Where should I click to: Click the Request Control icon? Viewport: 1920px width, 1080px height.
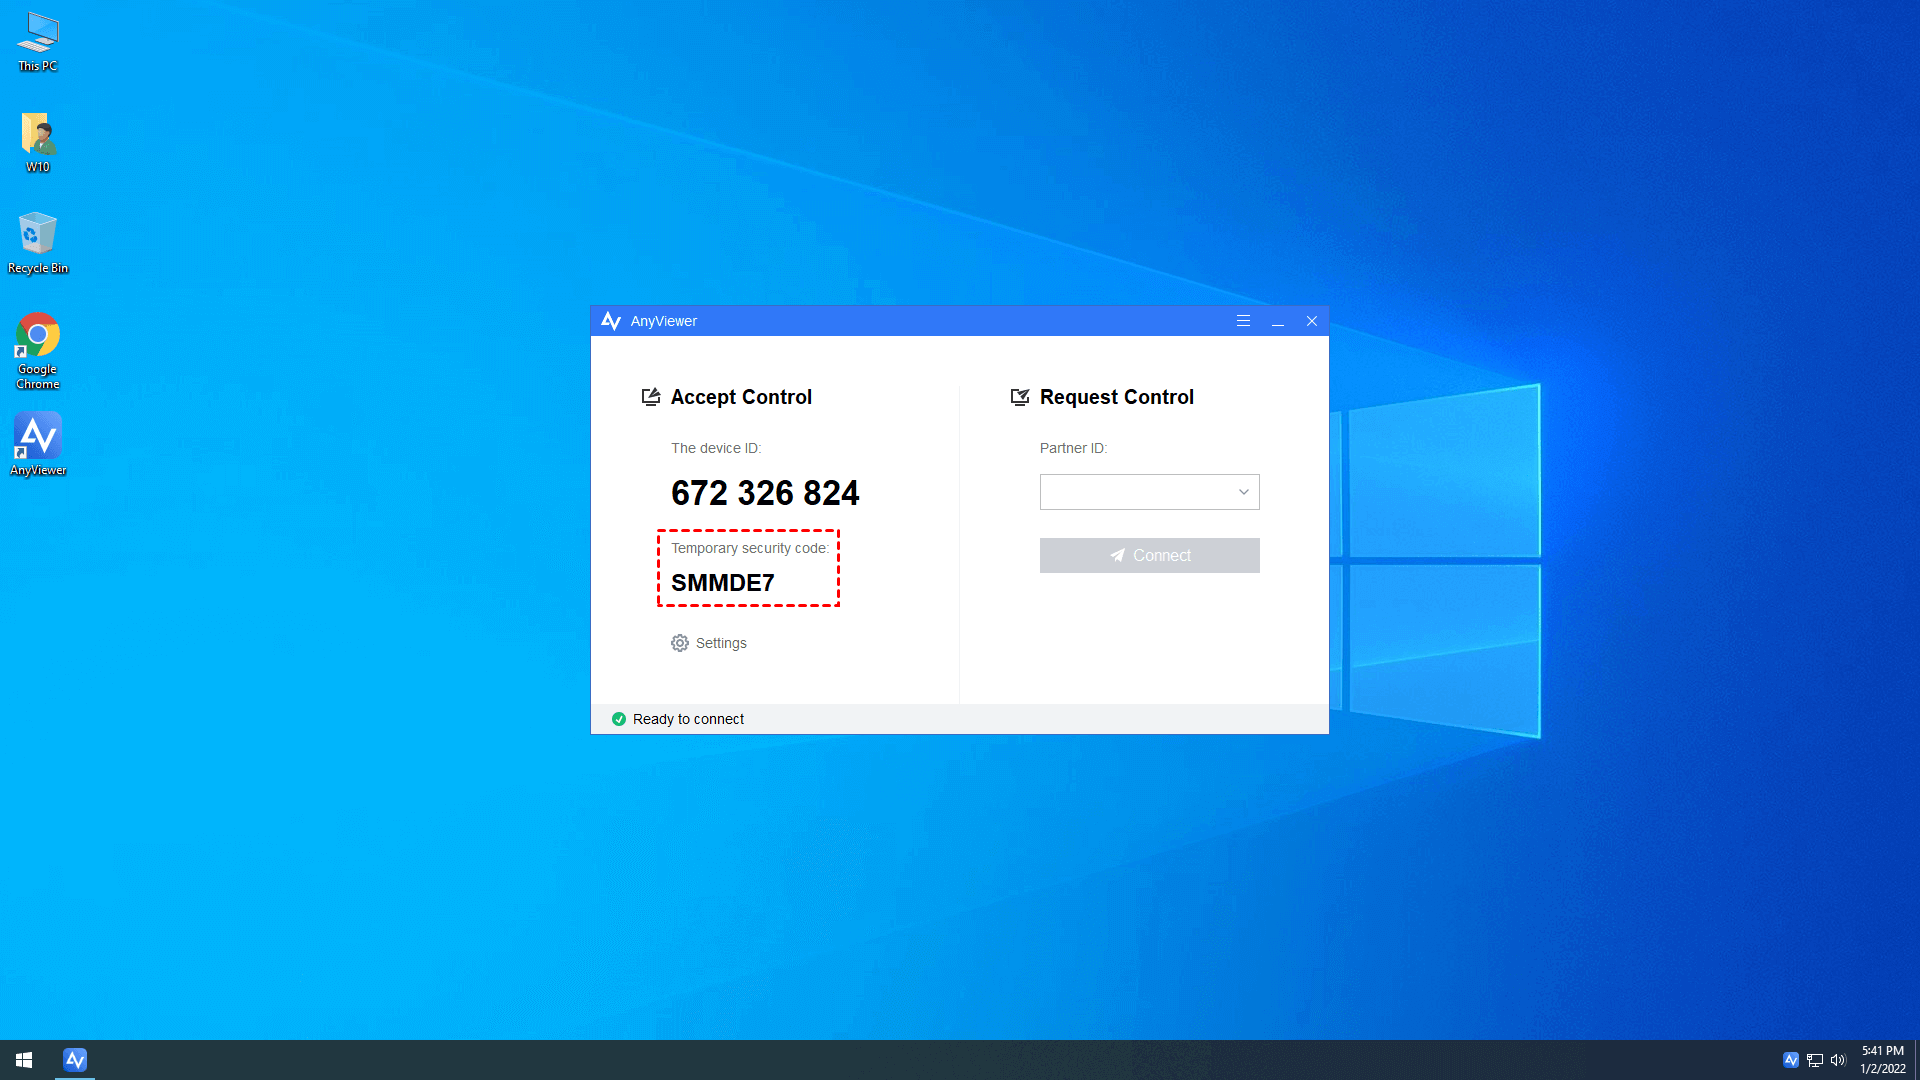click(1020, 397)
